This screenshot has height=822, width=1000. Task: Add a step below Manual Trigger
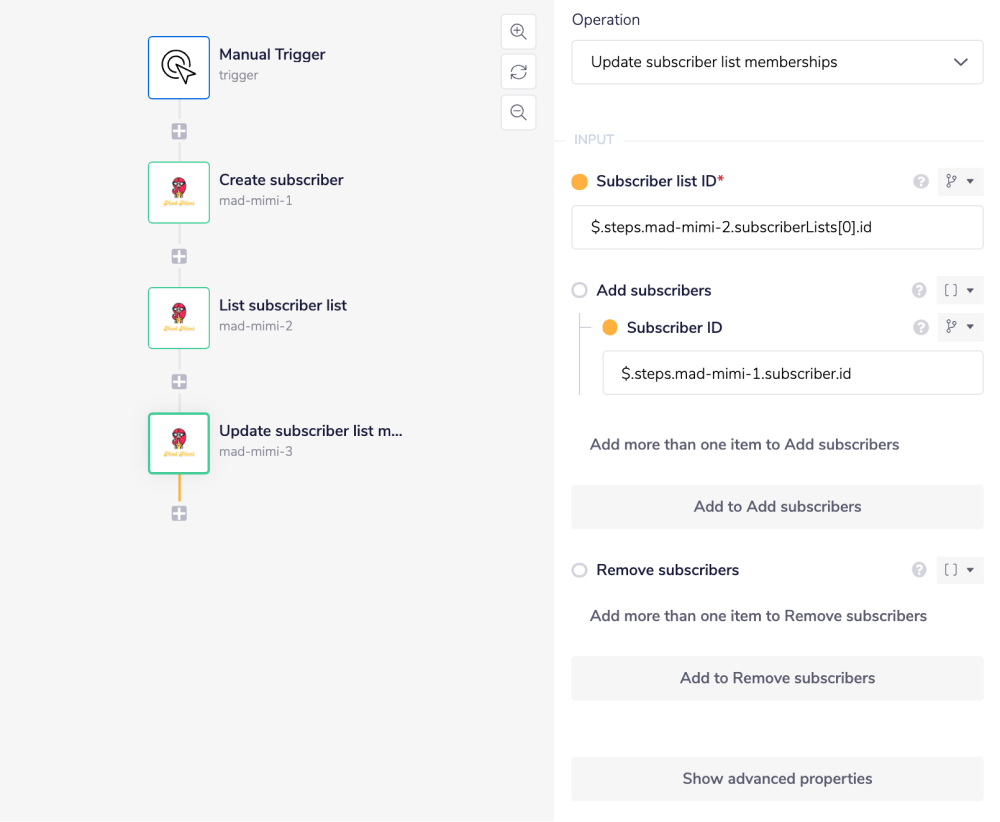[179, 131]
